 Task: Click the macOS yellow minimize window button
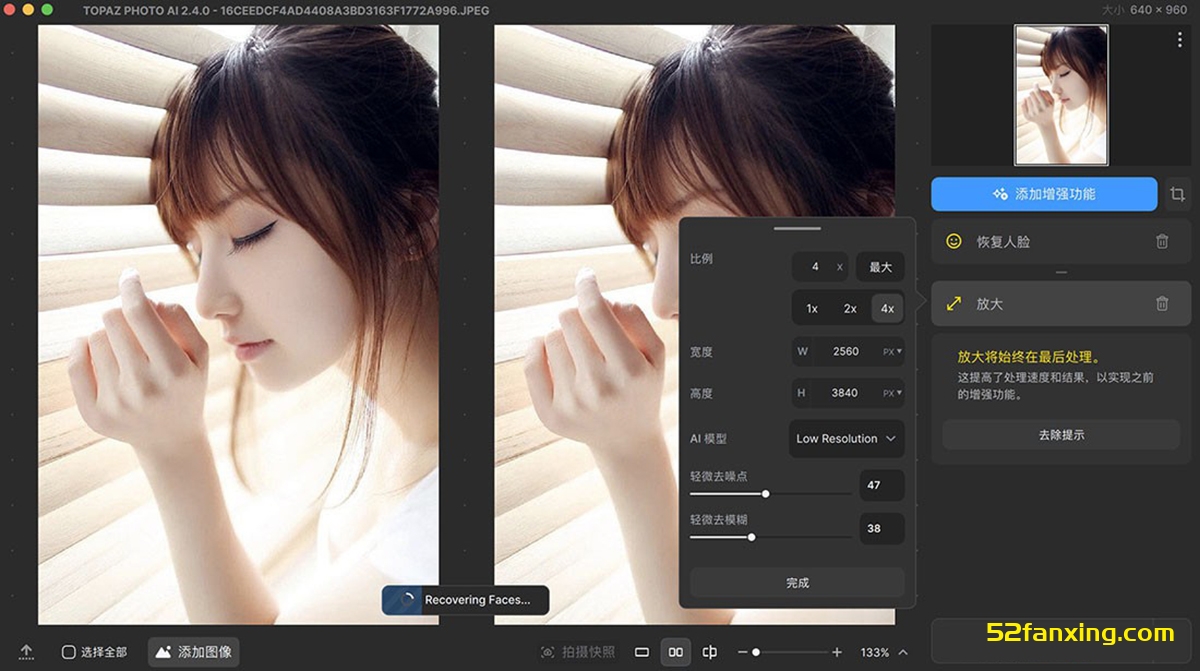[28, 9]
